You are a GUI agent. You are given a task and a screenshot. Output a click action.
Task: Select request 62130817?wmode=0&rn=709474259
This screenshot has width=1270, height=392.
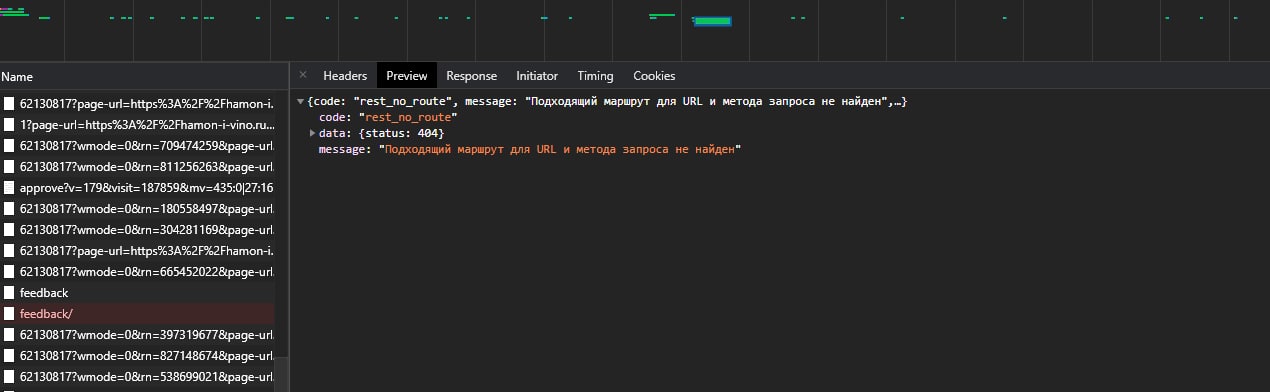pos(137,145)
